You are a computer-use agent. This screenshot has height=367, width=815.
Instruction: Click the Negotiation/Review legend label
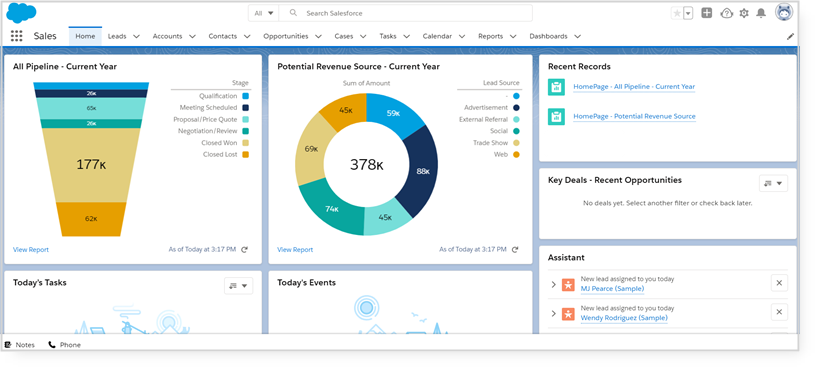click(207, 131)
